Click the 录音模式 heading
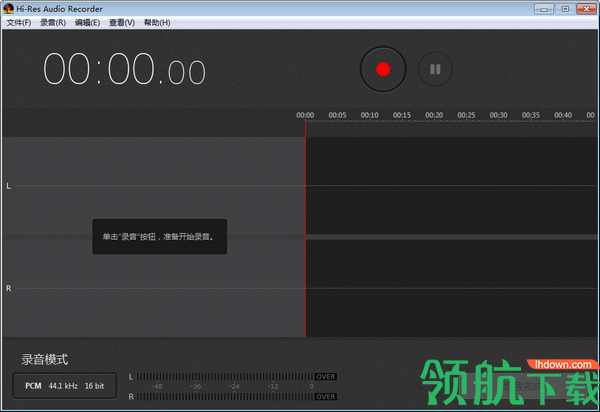This screenshot has width=600, height=412. pos(45,360)
